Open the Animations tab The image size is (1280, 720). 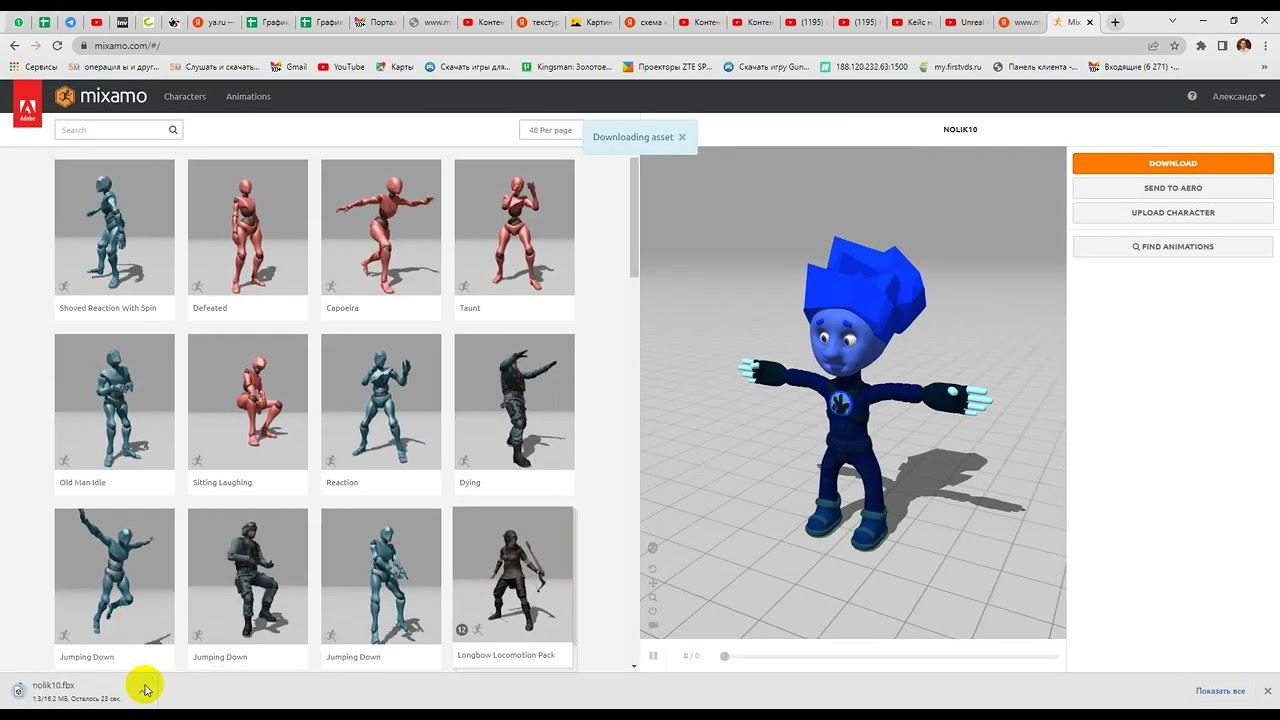point(248,96)
